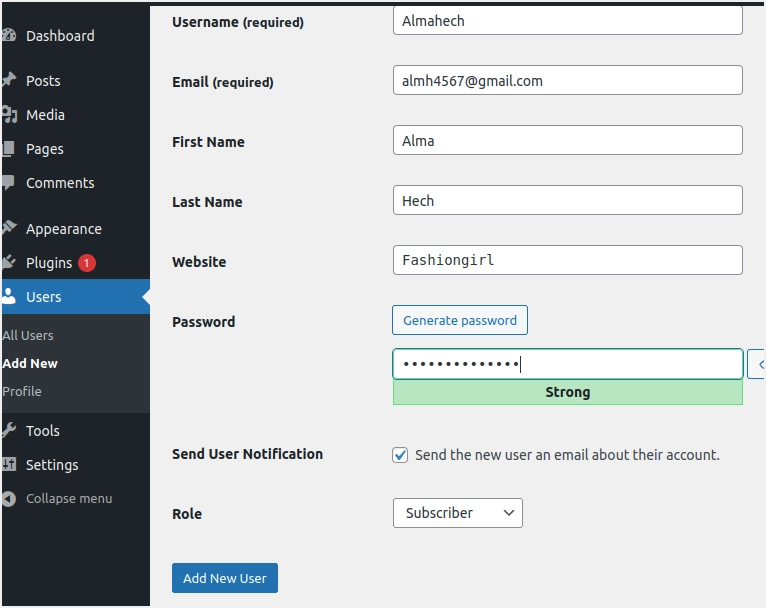Viewport: 766px width, 608px height.
Task: Click the Generate password button
Action: tap(459, 321)
